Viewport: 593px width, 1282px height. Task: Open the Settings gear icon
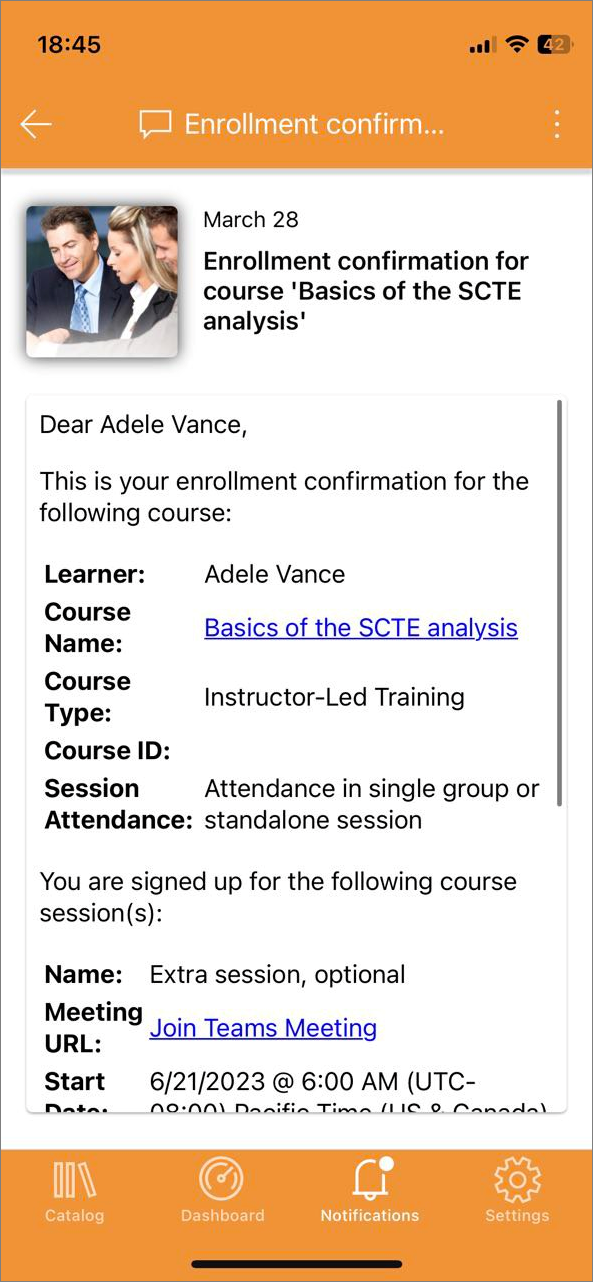(x=517, y=1180)
